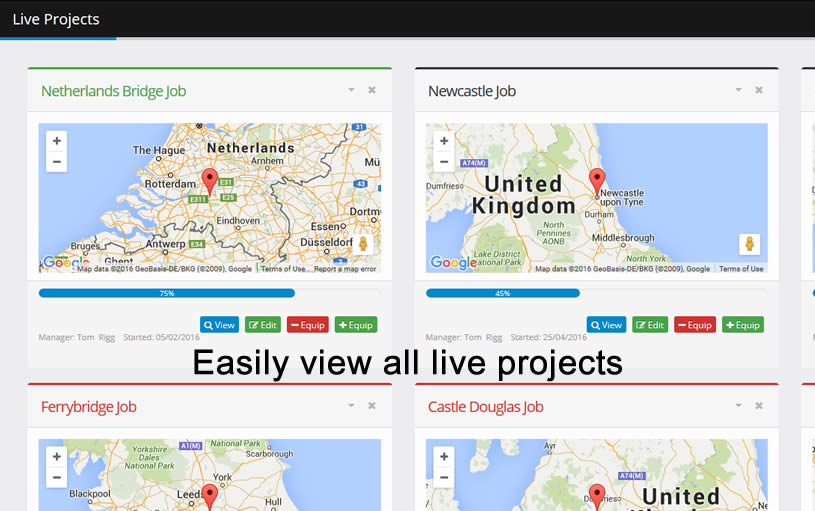Open Ferrybridge Job title
Screen dimensions: 815x511
coord(89,407)
